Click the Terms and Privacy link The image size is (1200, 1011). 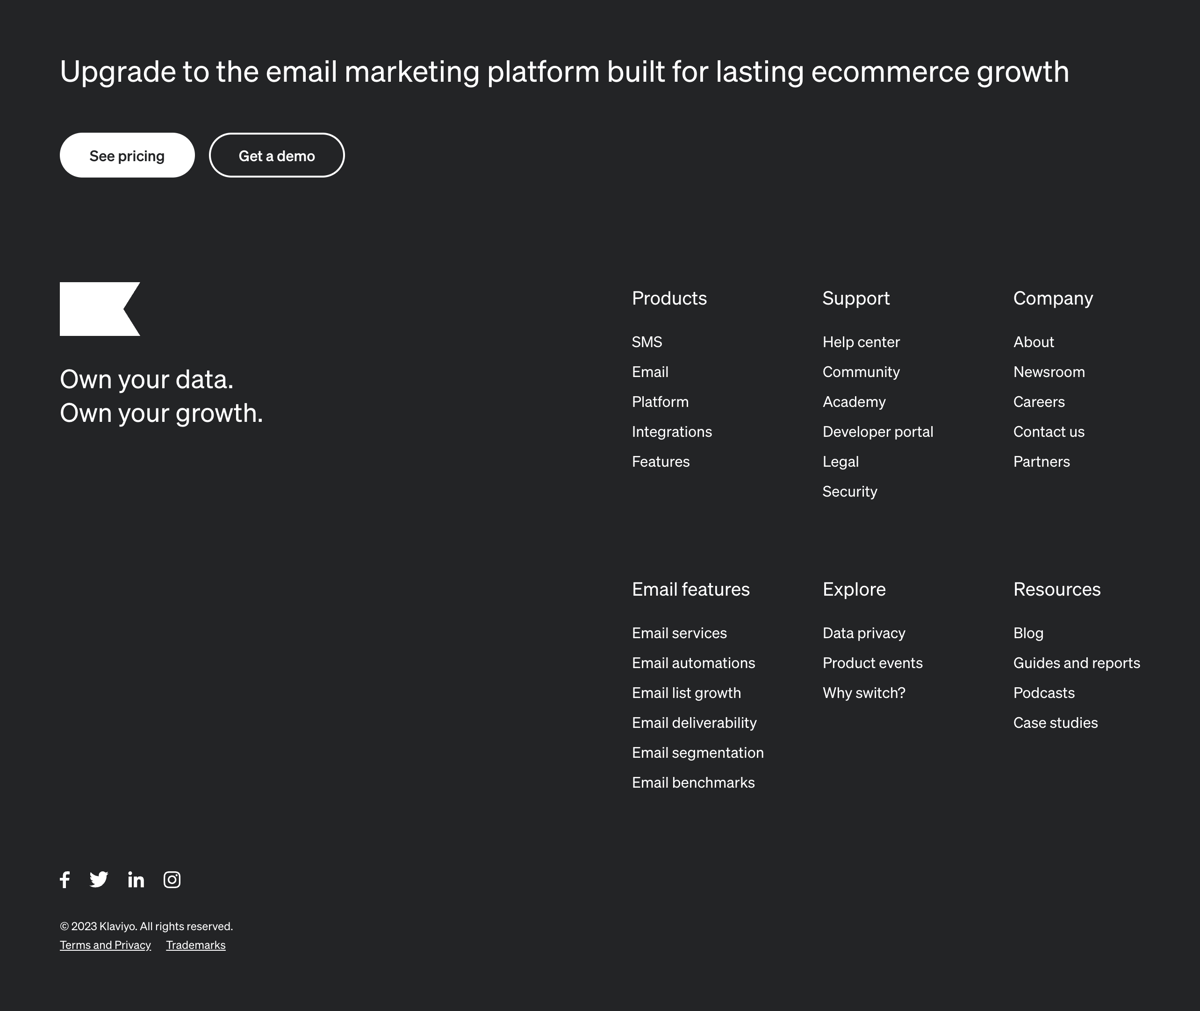[x=105, y=944]
